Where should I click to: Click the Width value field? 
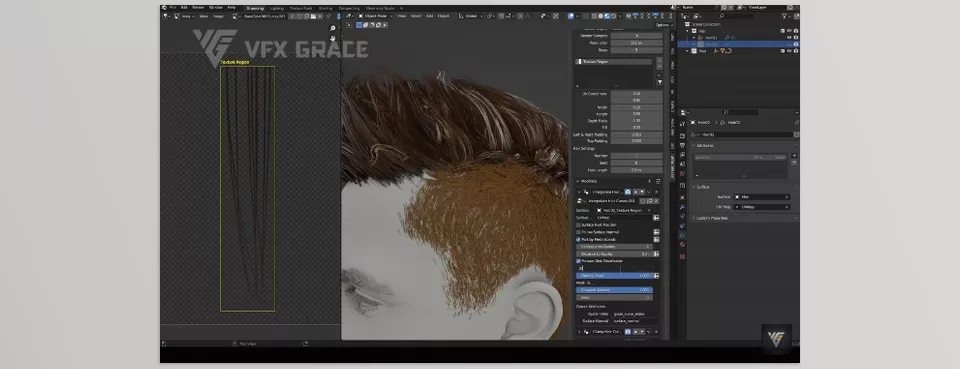coord(636,107)
